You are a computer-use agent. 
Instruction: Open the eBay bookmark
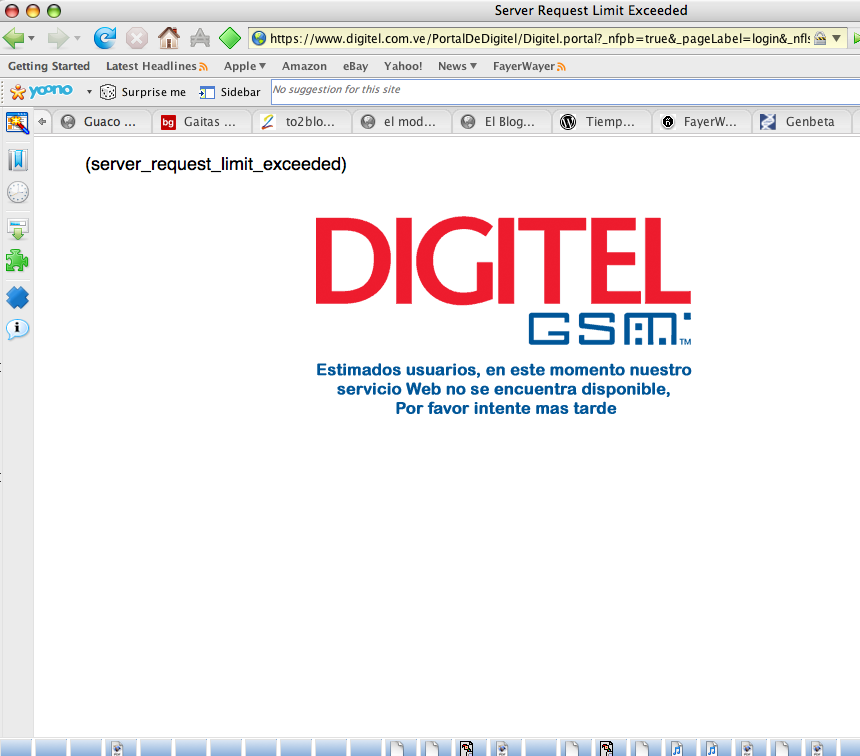(x=355, y=66)
